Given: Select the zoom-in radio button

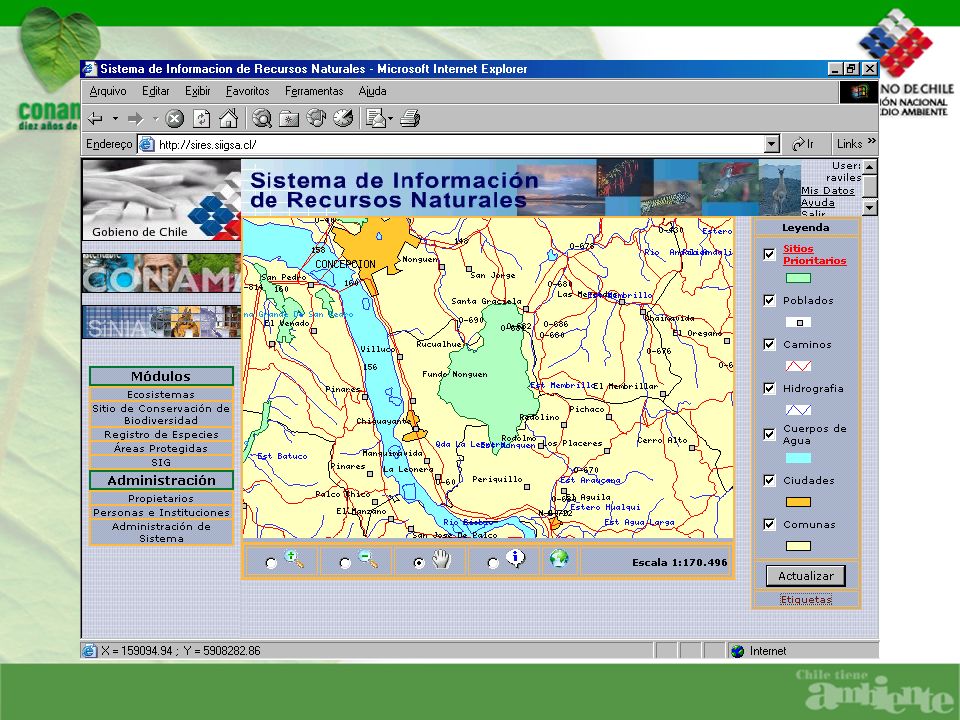Looking at the screenshot, I should 271,563.
